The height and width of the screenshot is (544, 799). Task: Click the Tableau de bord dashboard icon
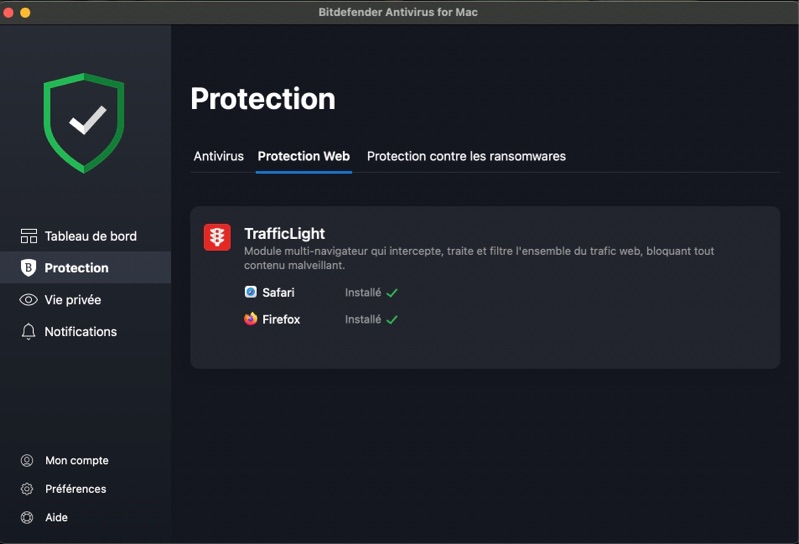28,236
